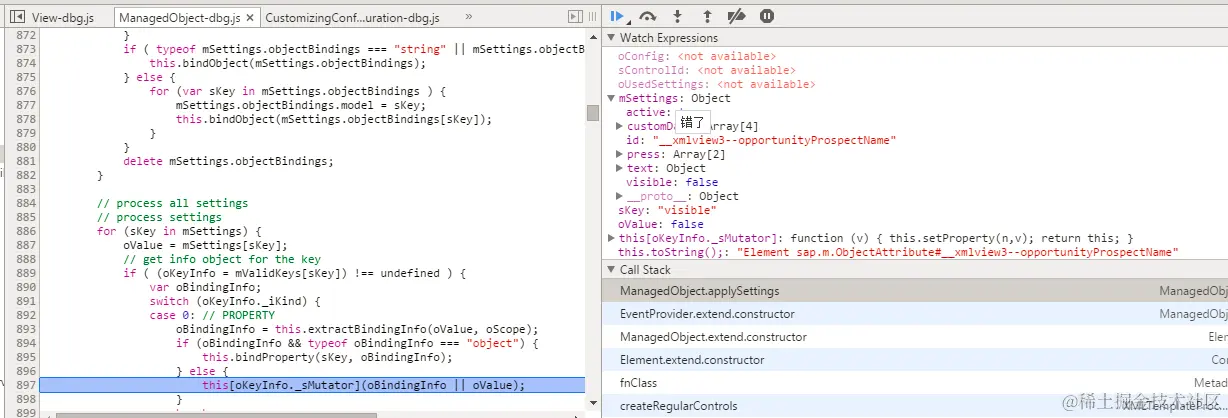The height and width of the screenshot is (418, 1228).
Task: Select Element.extend.constructor call frame
Action: pyautogui.click(x=915, y=360)
